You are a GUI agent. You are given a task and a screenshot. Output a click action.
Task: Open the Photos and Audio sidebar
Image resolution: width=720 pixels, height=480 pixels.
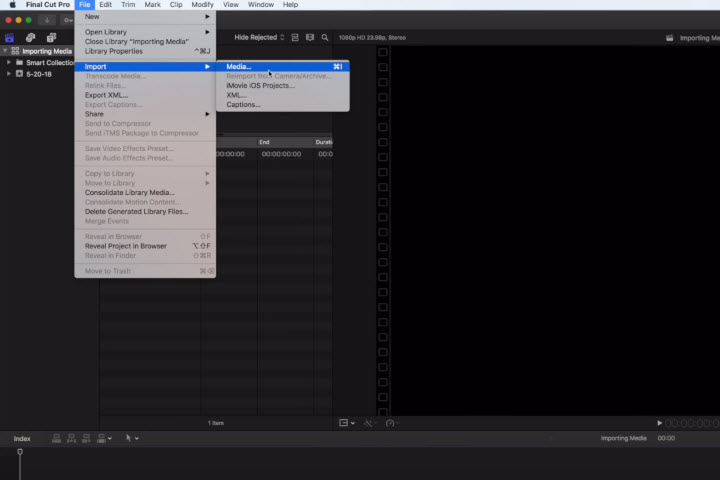(x=30, y=37)
